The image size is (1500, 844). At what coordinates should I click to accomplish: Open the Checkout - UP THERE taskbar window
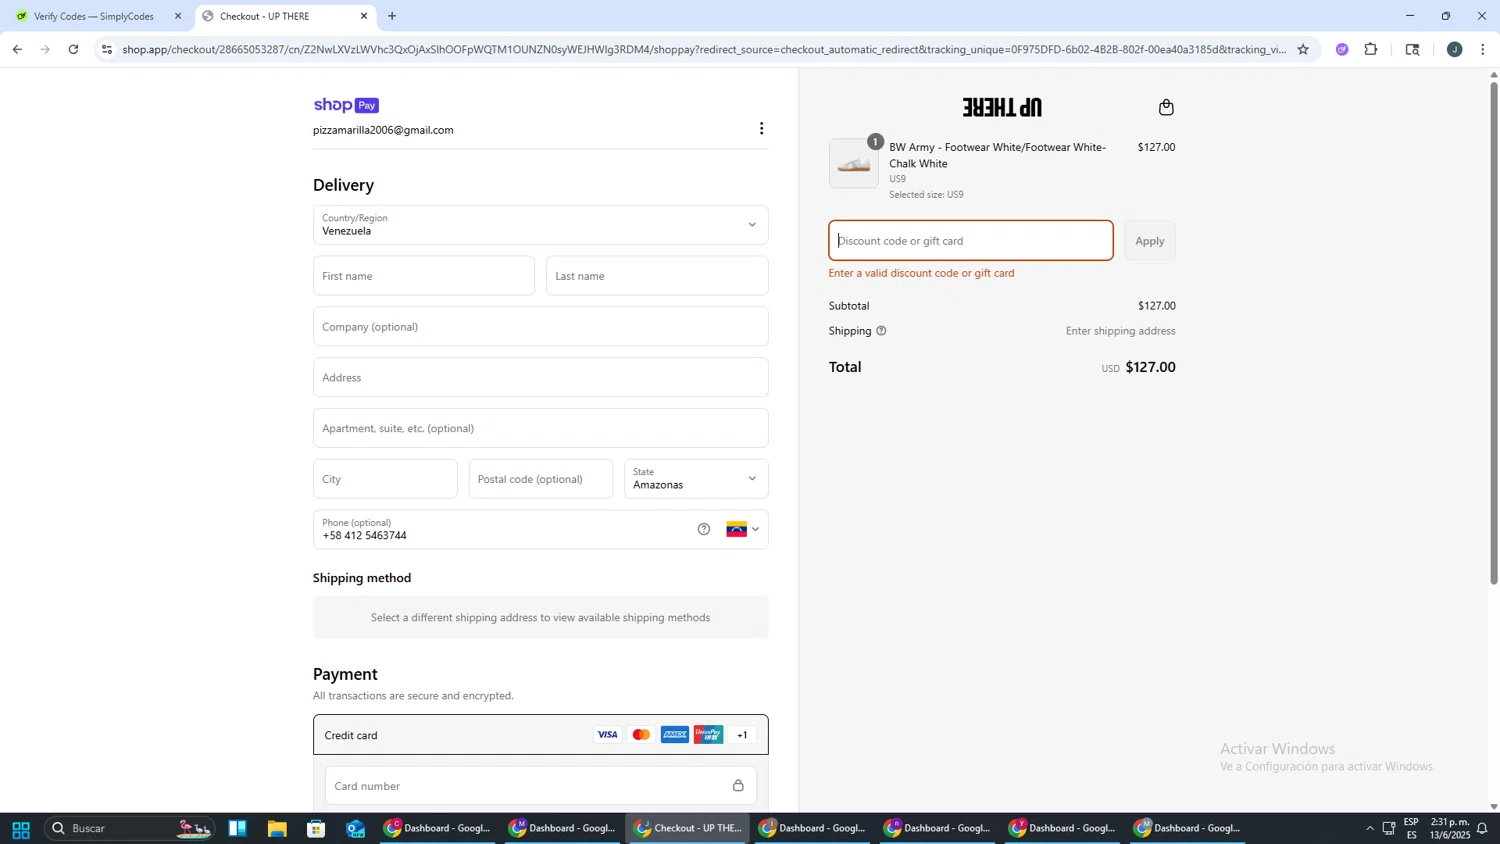click(x=688, y=829)
